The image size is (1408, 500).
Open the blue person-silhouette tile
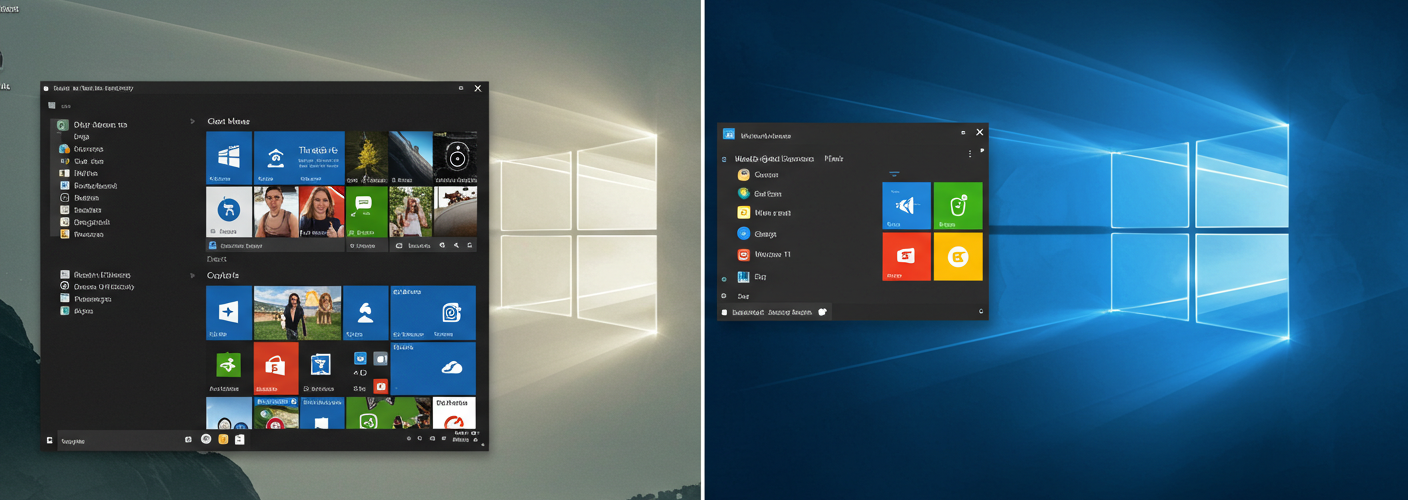(x=365, y=313)
